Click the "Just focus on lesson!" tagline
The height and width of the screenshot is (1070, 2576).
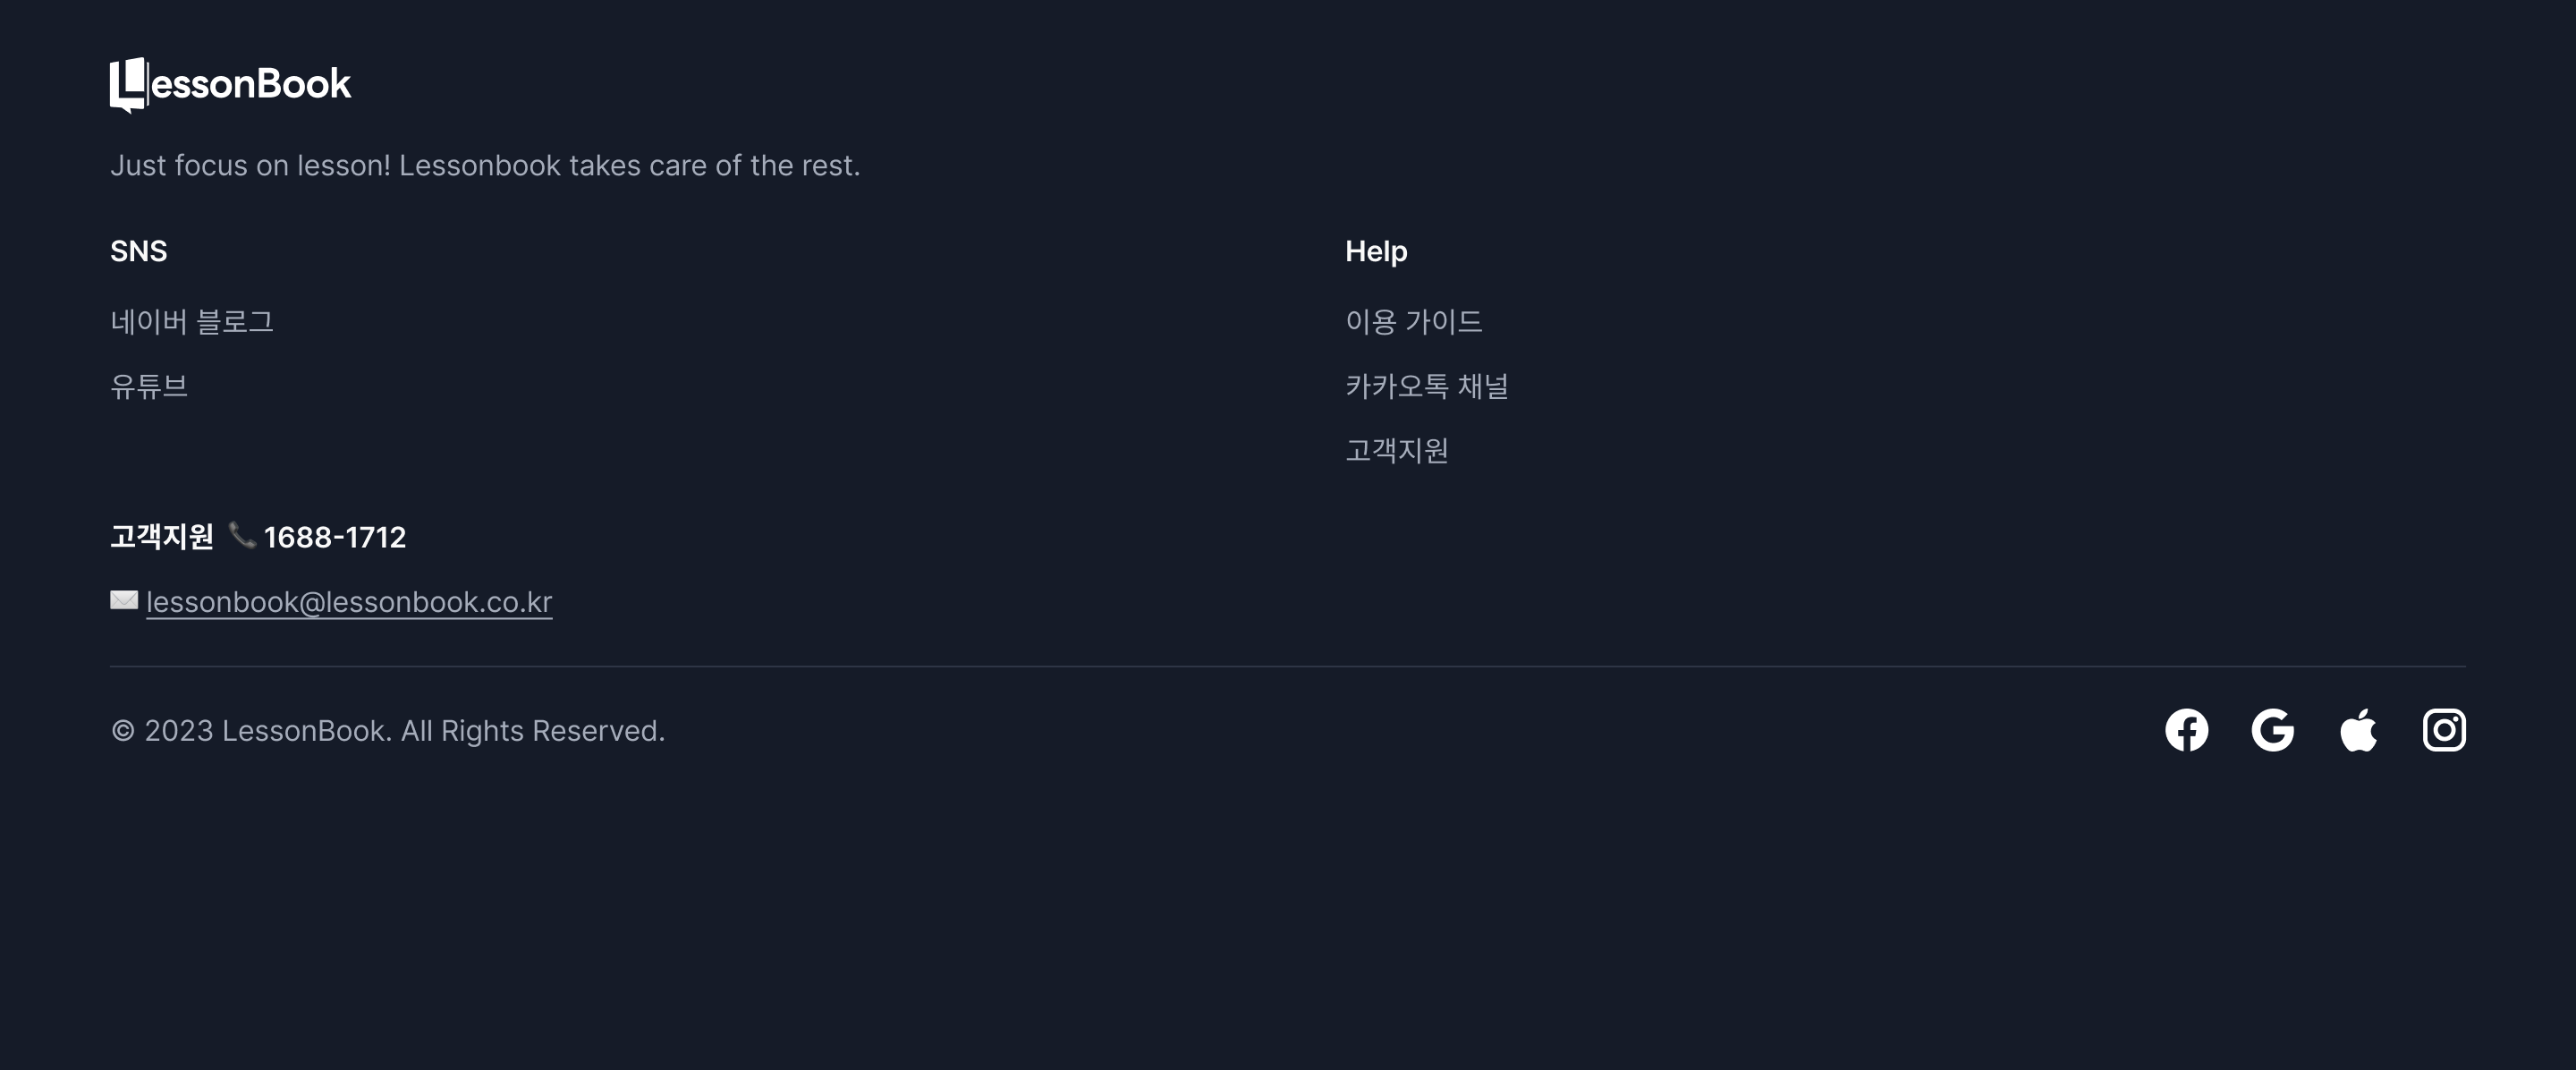click(x=485, y=165)
